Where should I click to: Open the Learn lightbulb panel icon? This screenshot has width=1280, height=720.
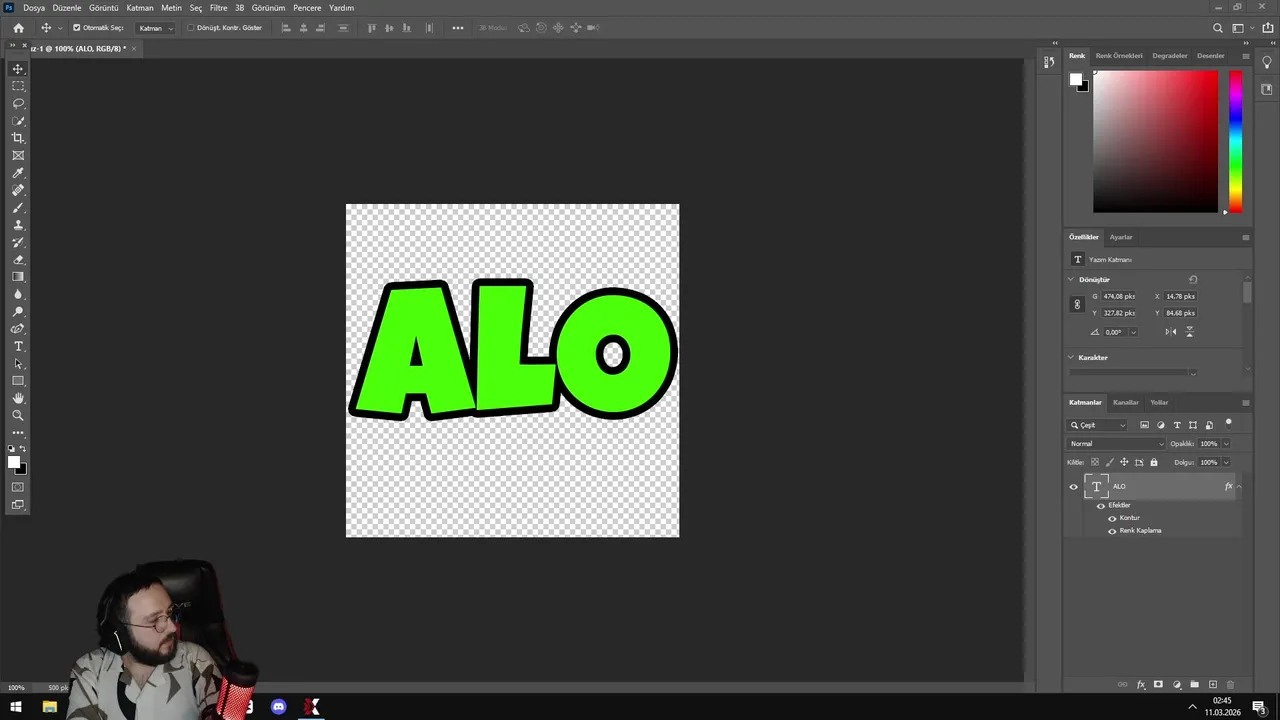(1267, 63)
